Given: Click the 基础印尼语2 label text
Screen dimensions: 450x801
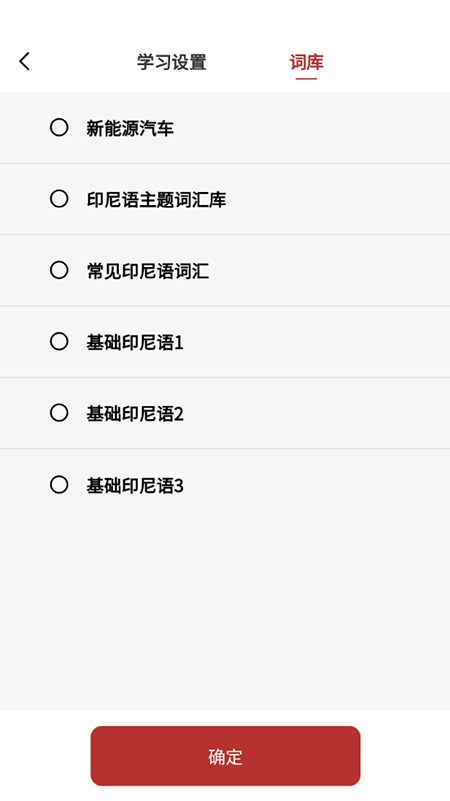Looking at the screenshot, I should coord(135,414).
